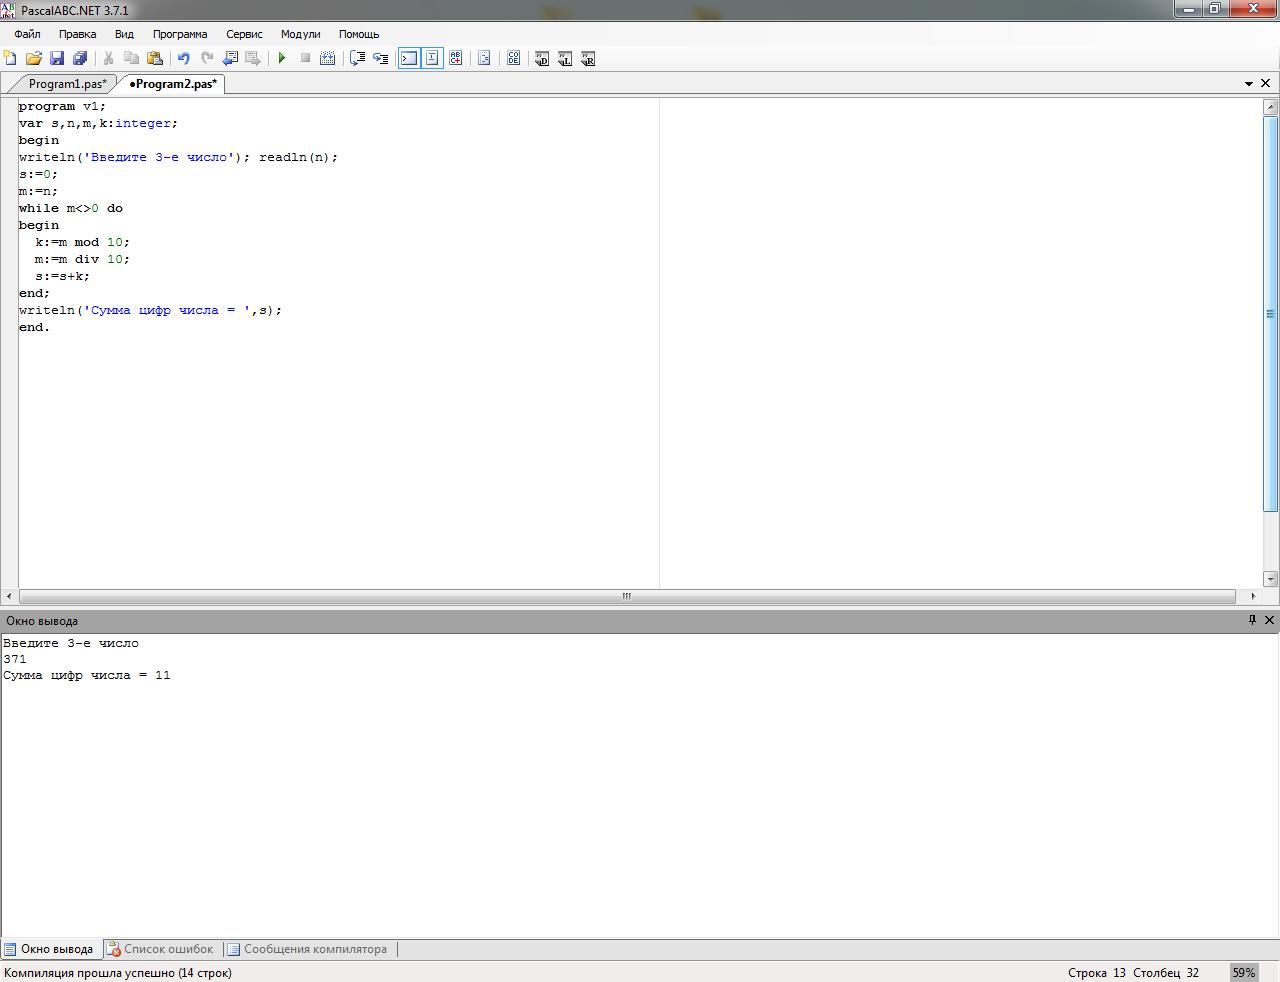Open the Список ошибок tab
The image size is (1280, 982).
point(160,949)
